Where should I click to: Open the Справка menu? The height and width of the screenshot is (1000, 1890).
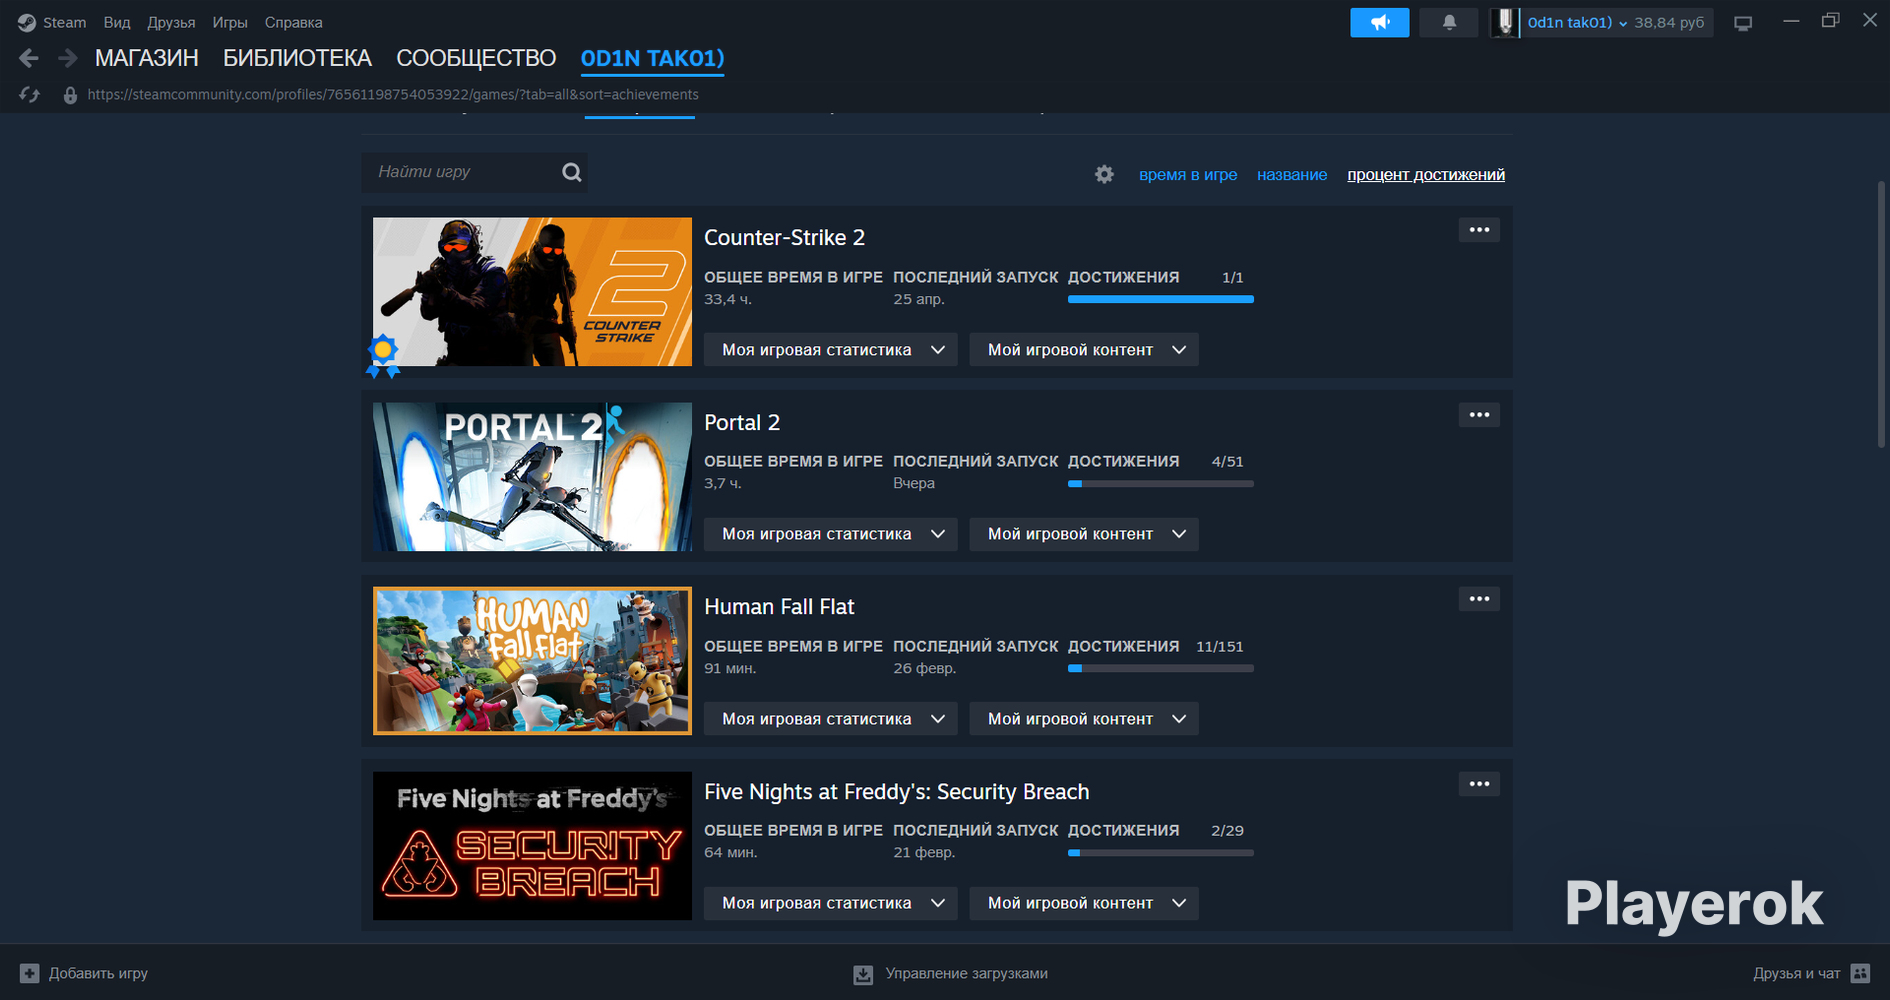coord(293,22)
